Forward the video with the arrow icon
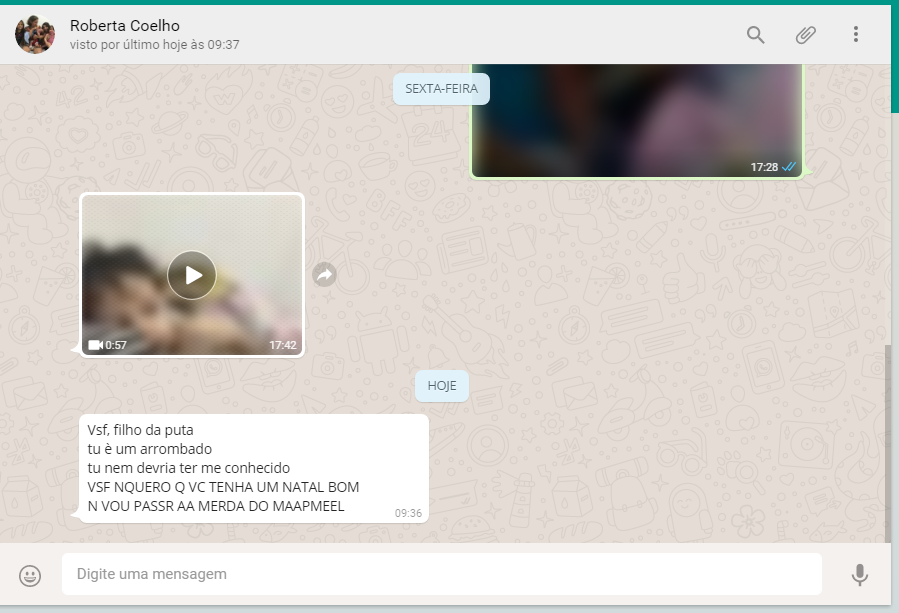899x613 pixels. (x=325, y=275)
